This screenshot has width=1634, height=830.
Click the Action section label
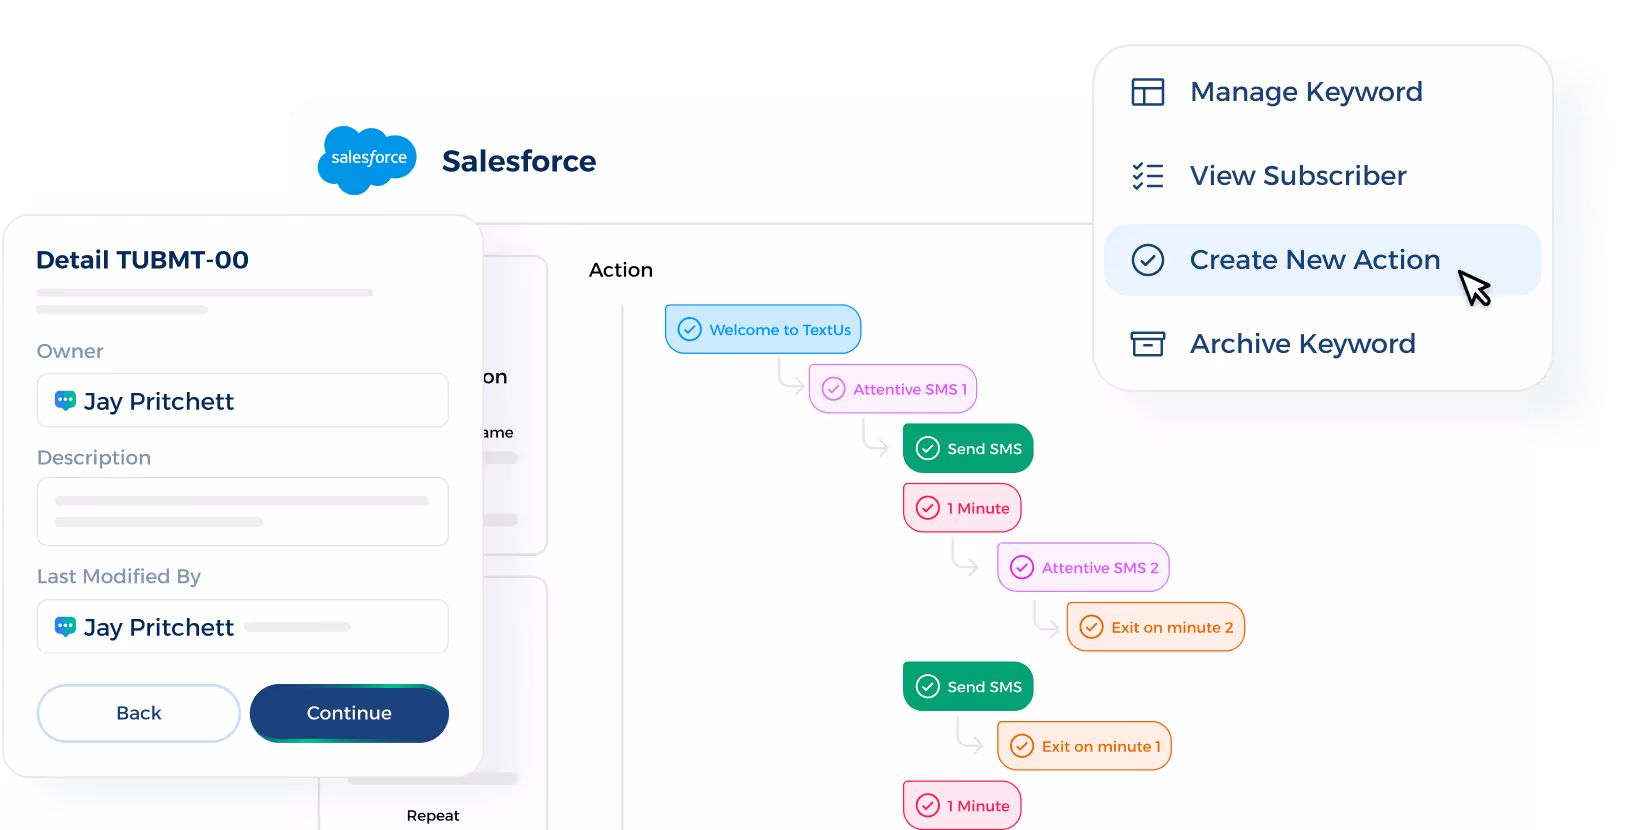tap(621, 270)
